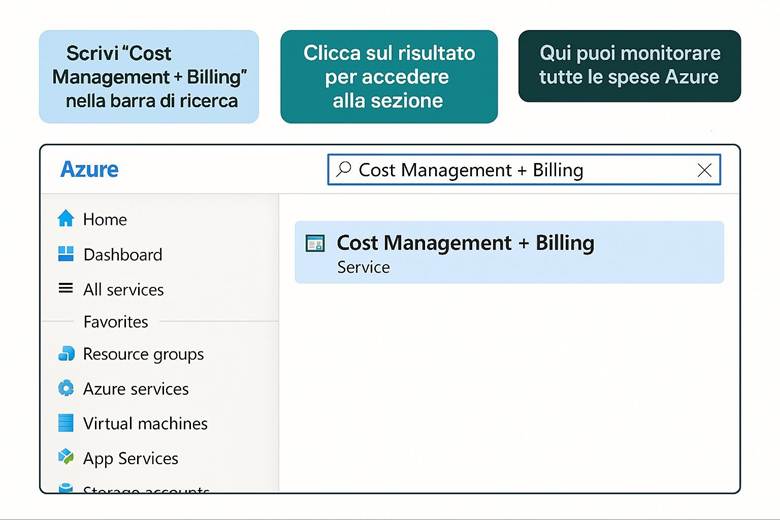Click the Cost Management + Billing service icon
Viewport: 780px width, 520px height.
point(315,243)
